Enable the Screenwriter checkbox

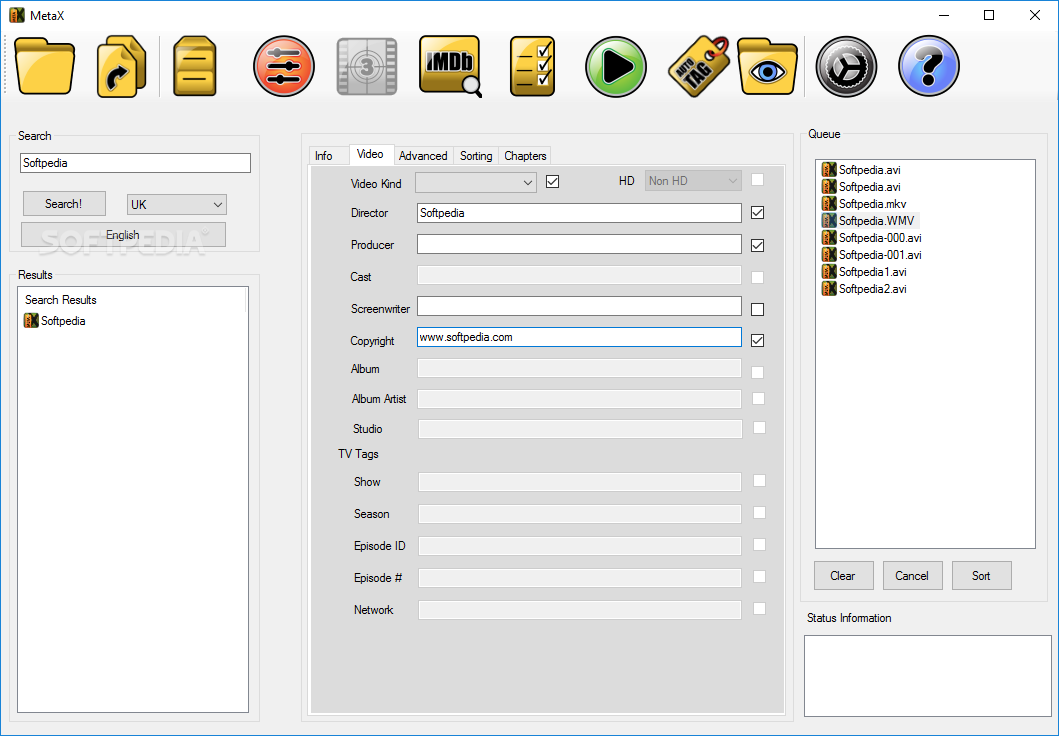point(758,309)
